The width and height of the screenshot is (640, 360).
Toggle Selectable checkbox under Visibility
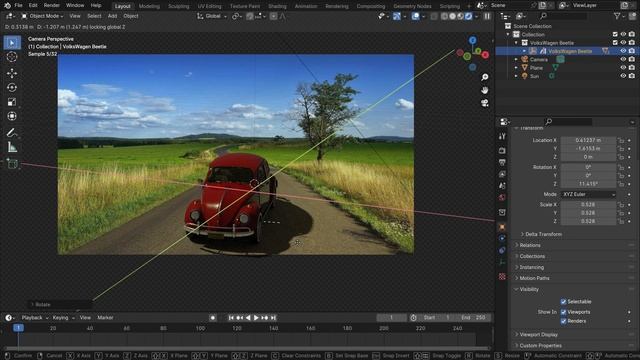pyautogui.click(x=563, y=302)
